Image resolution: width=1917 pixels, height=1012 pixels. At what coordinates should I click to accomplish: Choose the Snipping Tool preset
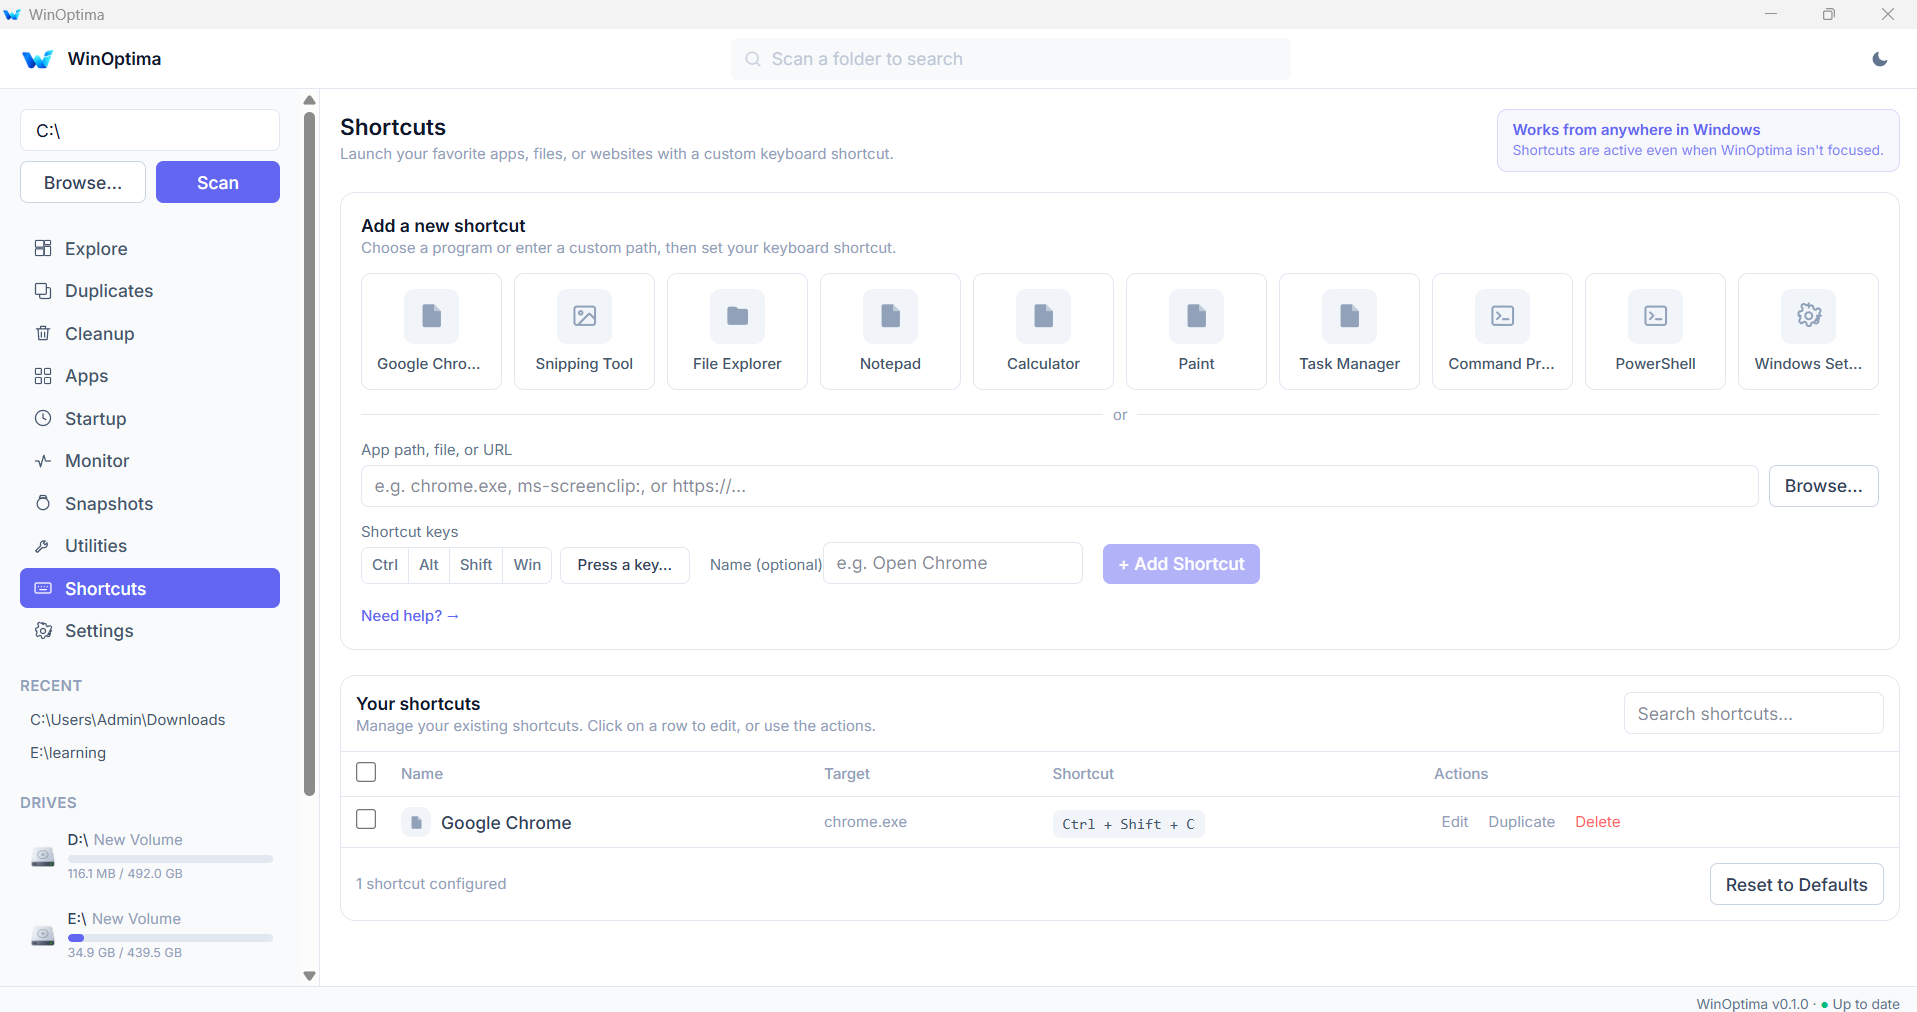(584, 331)
